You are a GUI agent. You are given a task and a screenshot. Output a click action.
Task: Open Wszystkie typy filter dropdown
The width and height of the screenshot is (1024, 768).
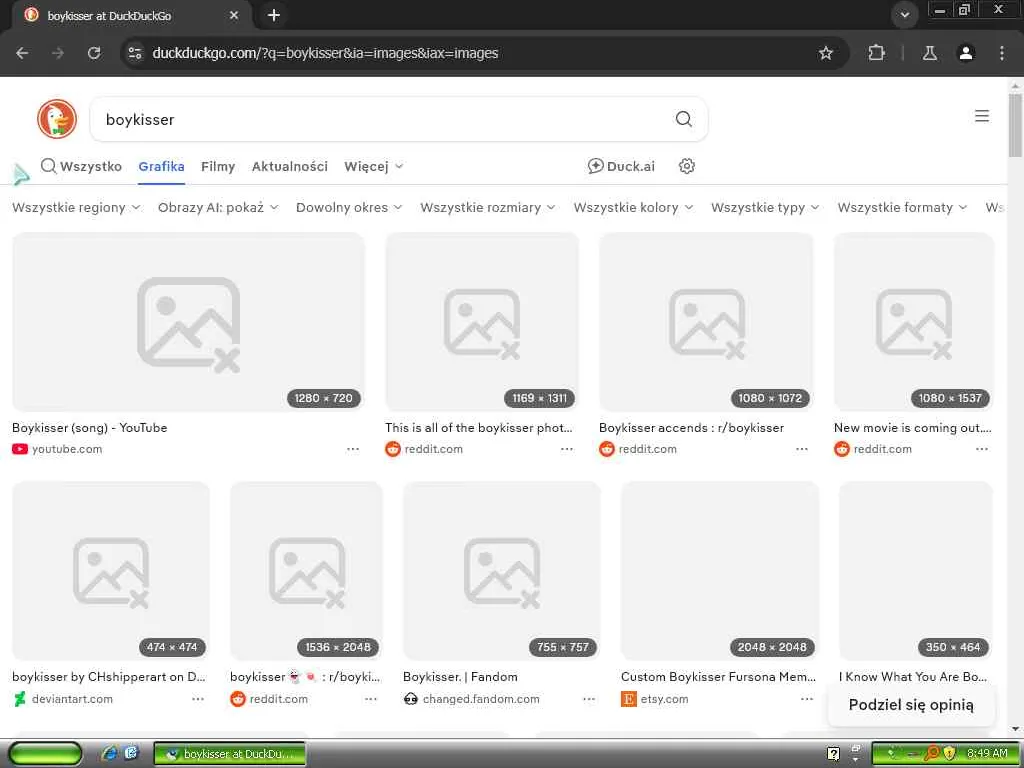765,207
